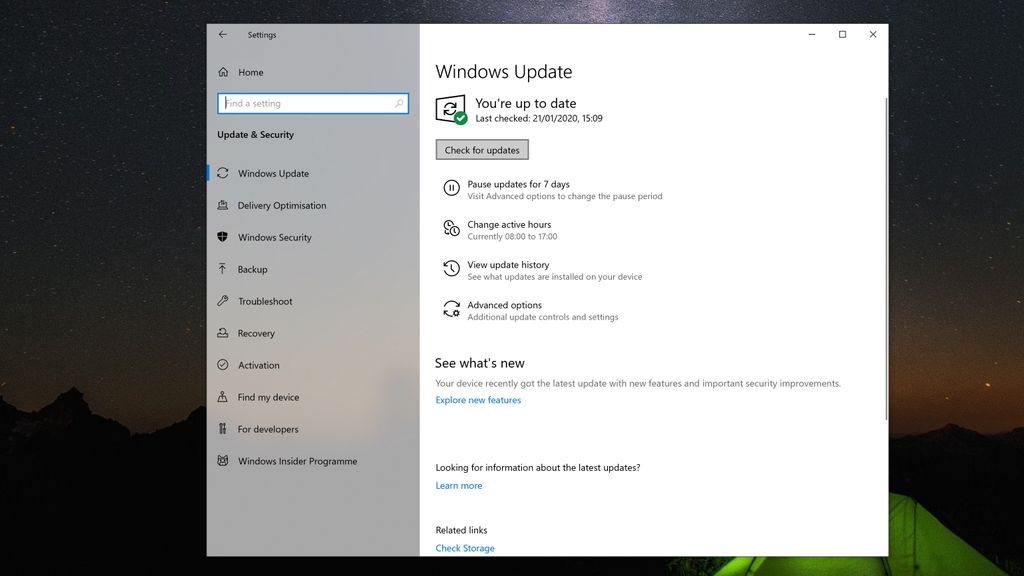Click the back arrow
Image resolution: width=1024 pixels, height=576 pixels.
(222, 34)
